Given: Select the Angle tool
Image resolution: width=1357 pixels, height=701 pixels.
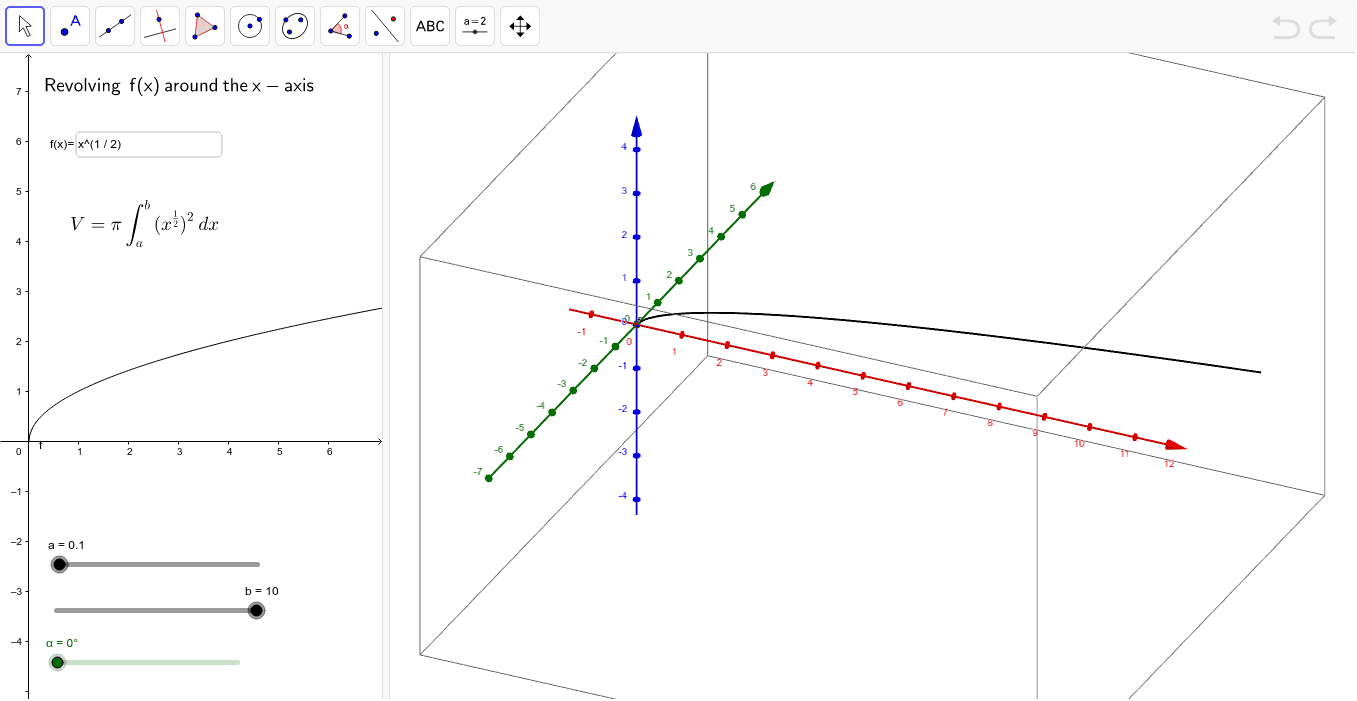Looking at the screenshot, I should tap(340, 26).
